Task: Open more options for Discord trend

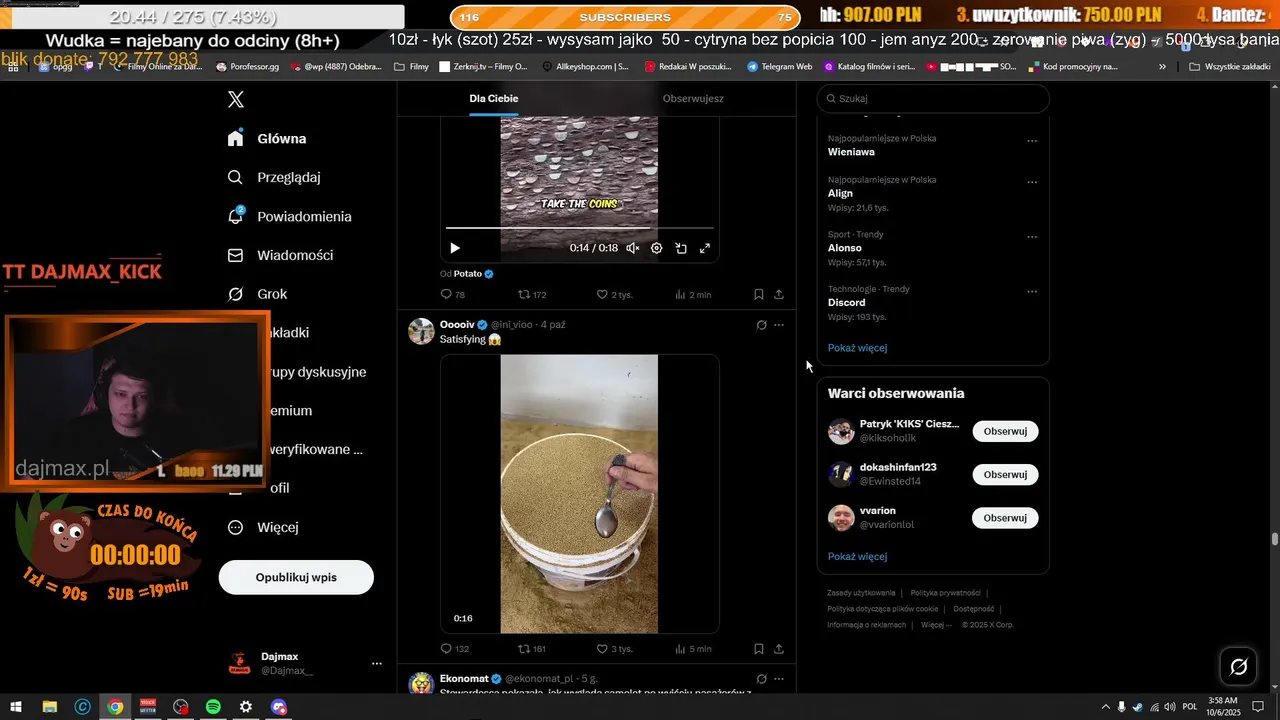Action: click(1032, 292)
